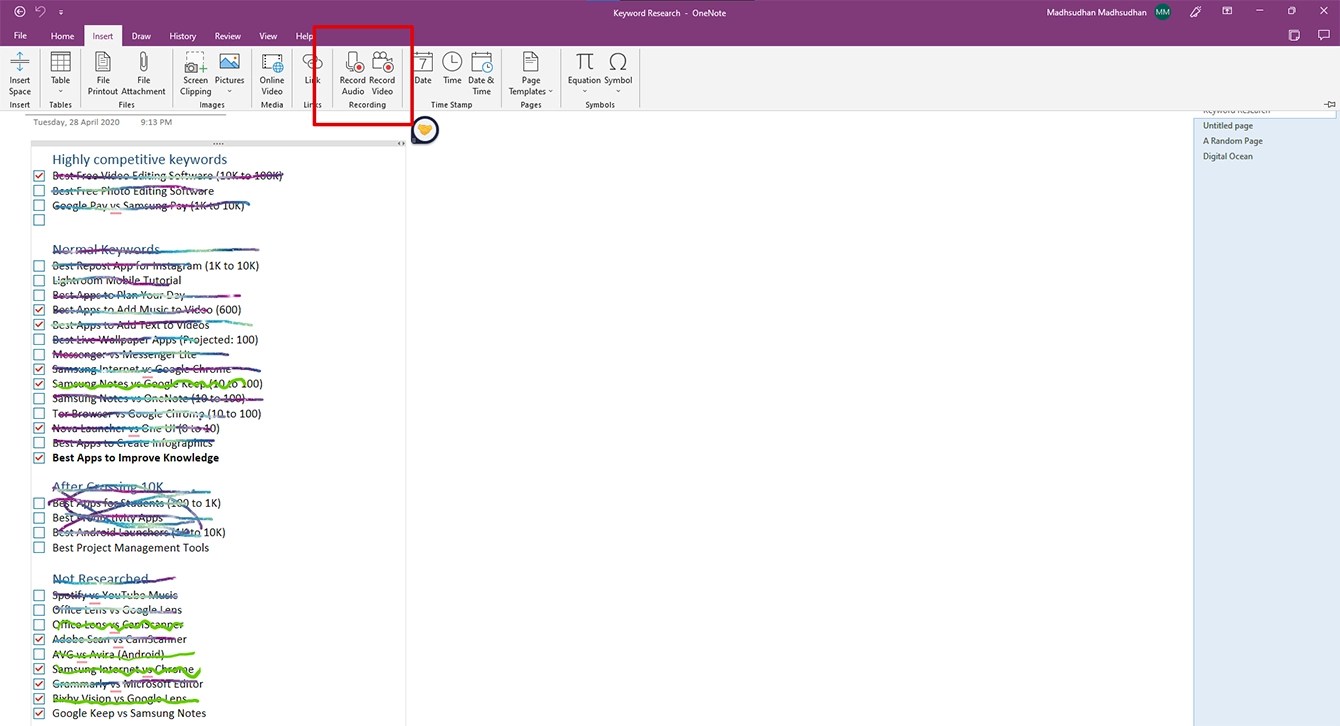Click the Insert Space tool
This screenshot has width=1340, height=726.
[19, 72]
